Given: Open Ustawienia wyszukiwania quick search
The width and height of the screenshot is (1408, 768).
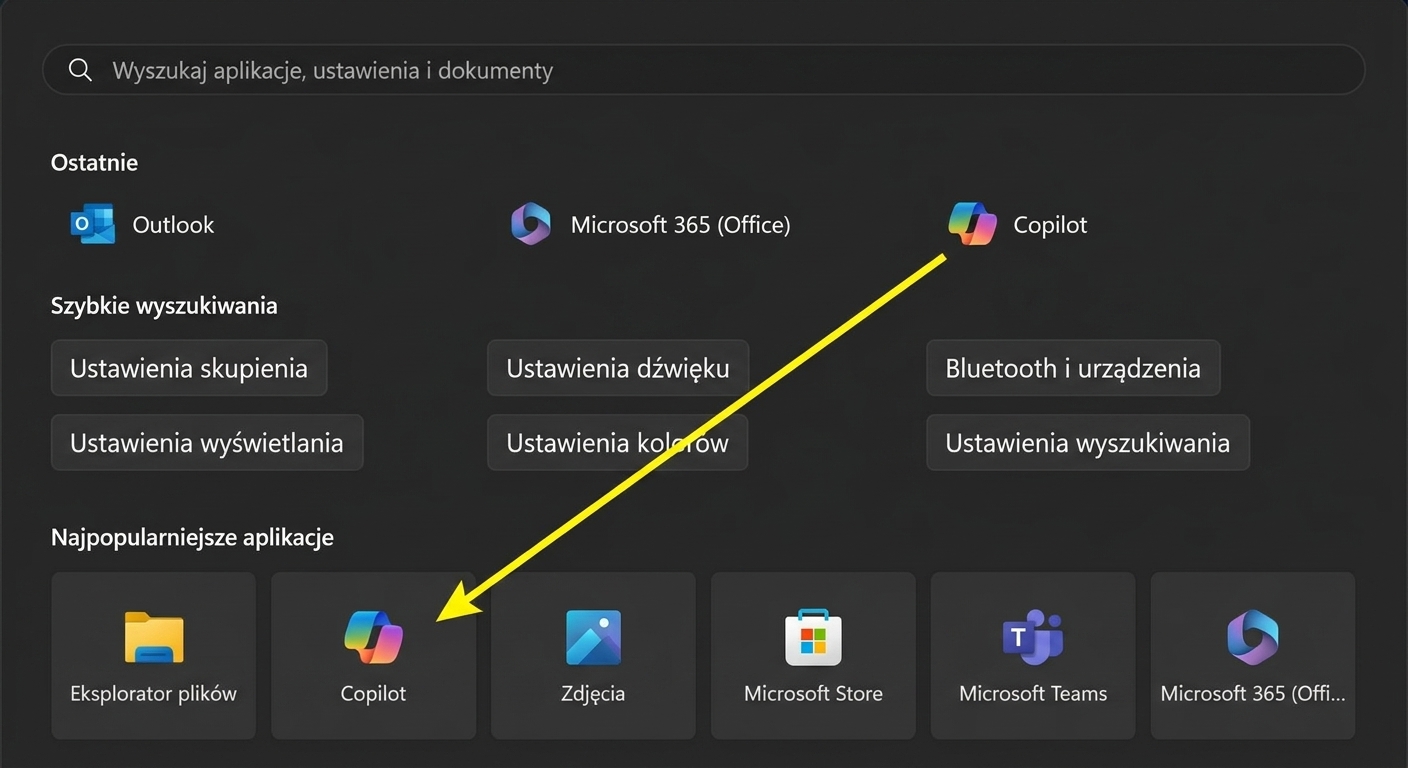Looking at the screenshot, I should pyautogui.click(x=1088, y=443).
